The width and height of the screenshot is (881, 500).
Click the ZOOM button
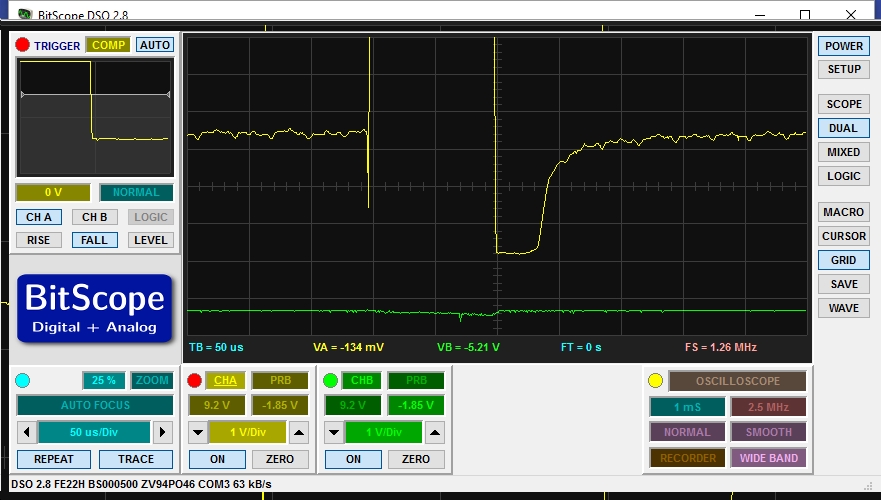click(x=152, y=380)
